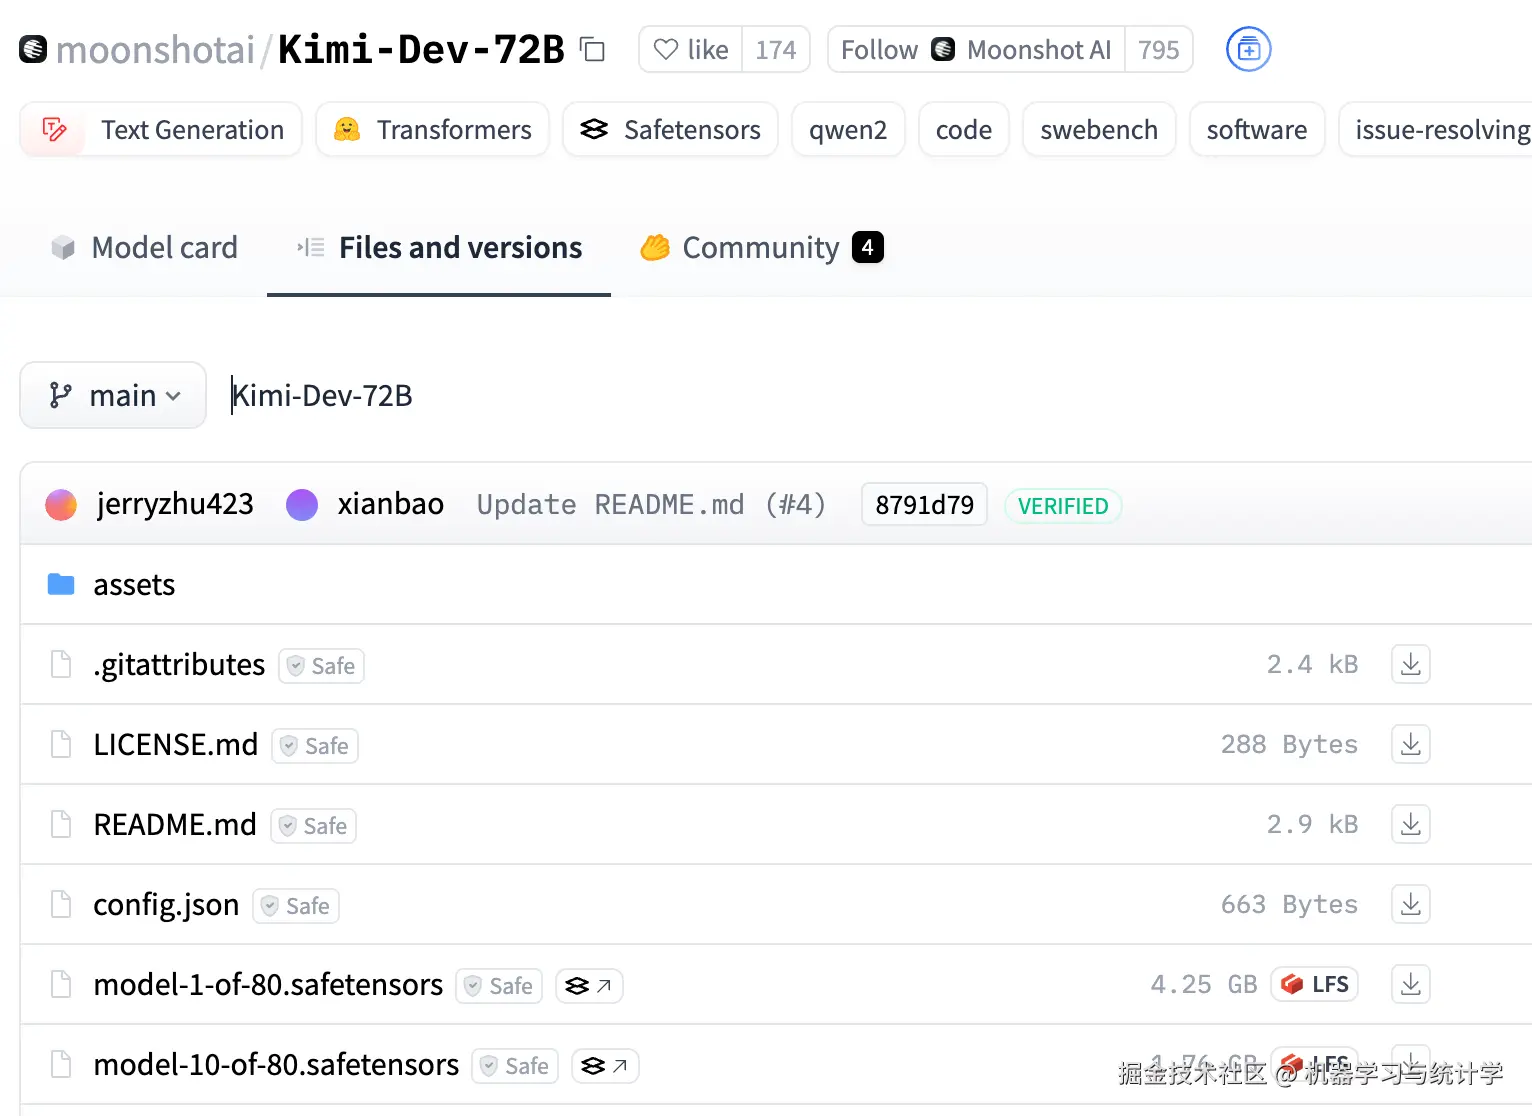
Task: Select the Transformers tag
Action: 432,130
